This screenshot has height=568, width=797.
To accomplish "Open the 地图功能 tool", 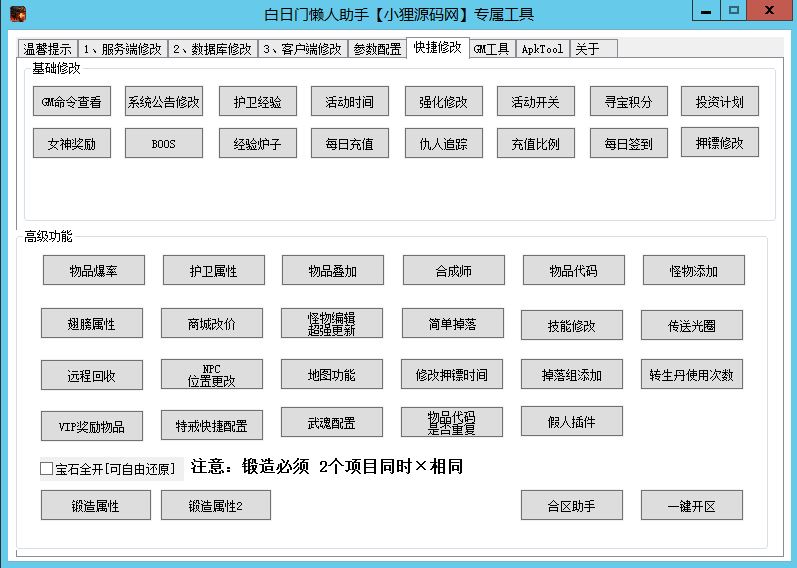I will click(331, 375).
